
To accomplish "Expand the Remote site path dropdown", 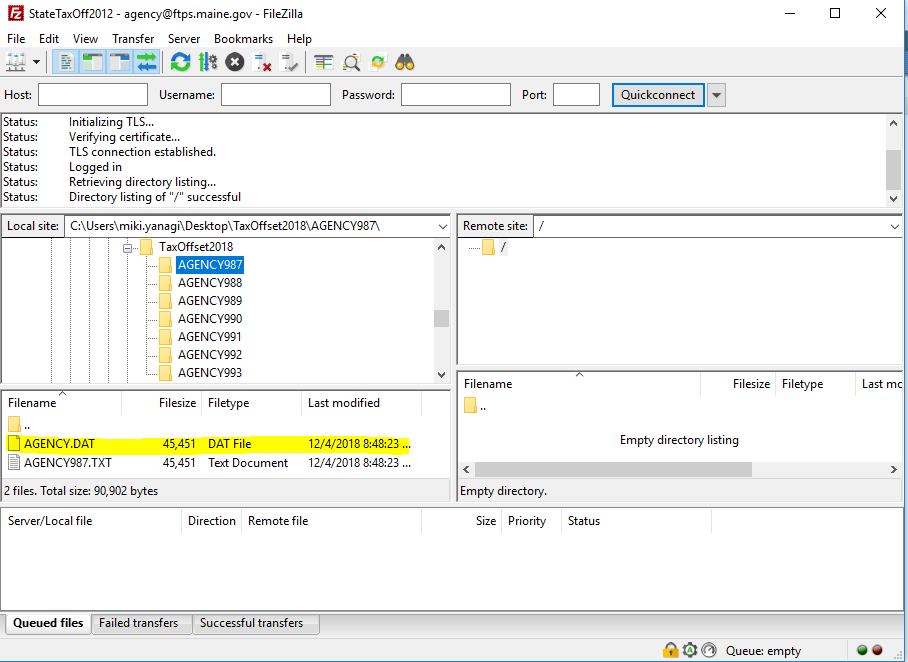I will click(x=895, y=226).
